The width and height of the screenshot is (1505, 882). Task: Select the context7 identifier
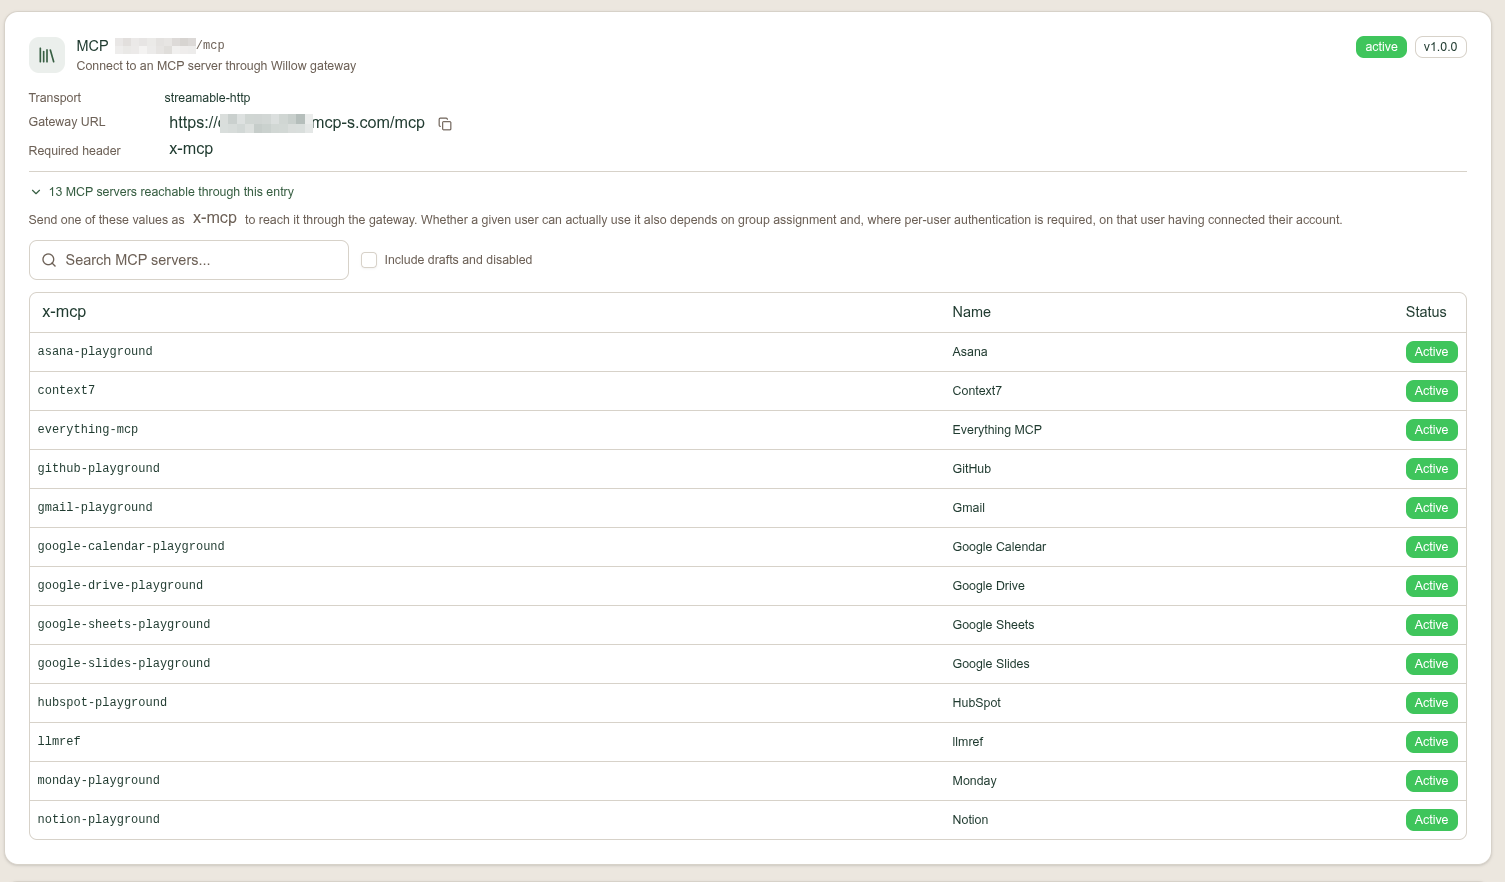66,391
